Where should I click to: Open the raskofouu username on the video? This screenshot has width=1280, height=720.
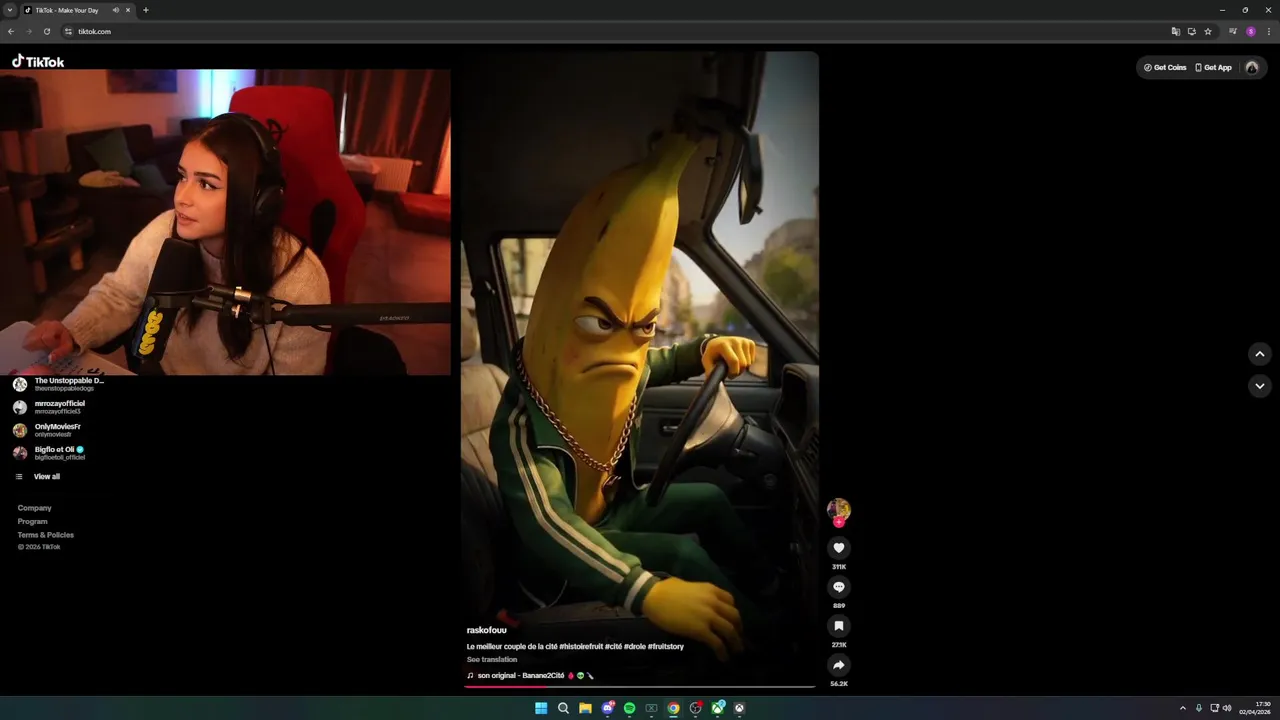(x=486, y=630)
